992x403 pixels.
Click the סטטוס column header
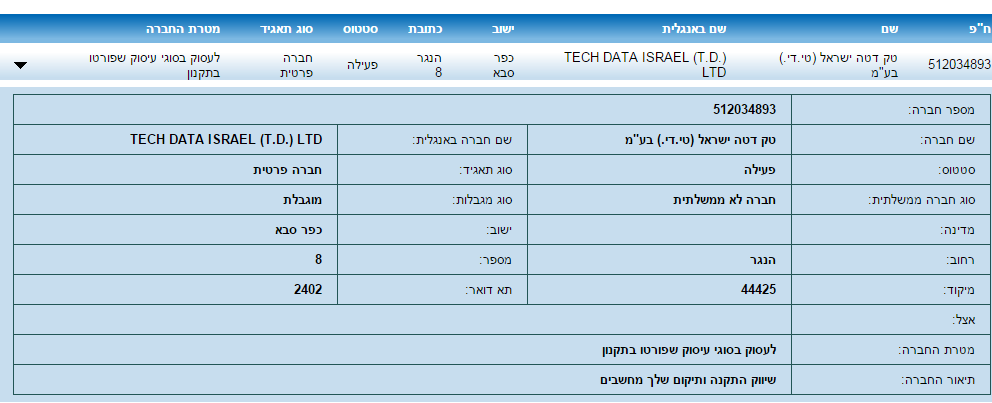click(361, 29)
